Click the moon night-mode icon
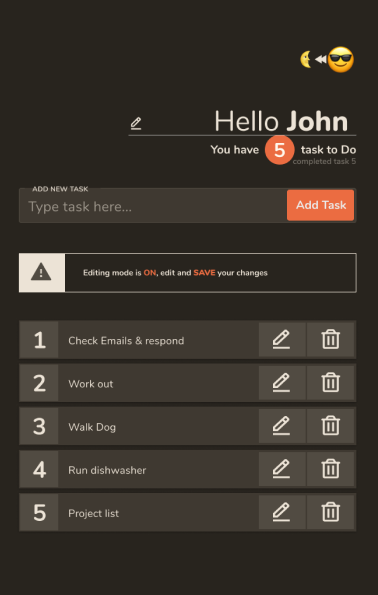Image resolution: width=378 pixels, height=595 pixels. (306, 60)
